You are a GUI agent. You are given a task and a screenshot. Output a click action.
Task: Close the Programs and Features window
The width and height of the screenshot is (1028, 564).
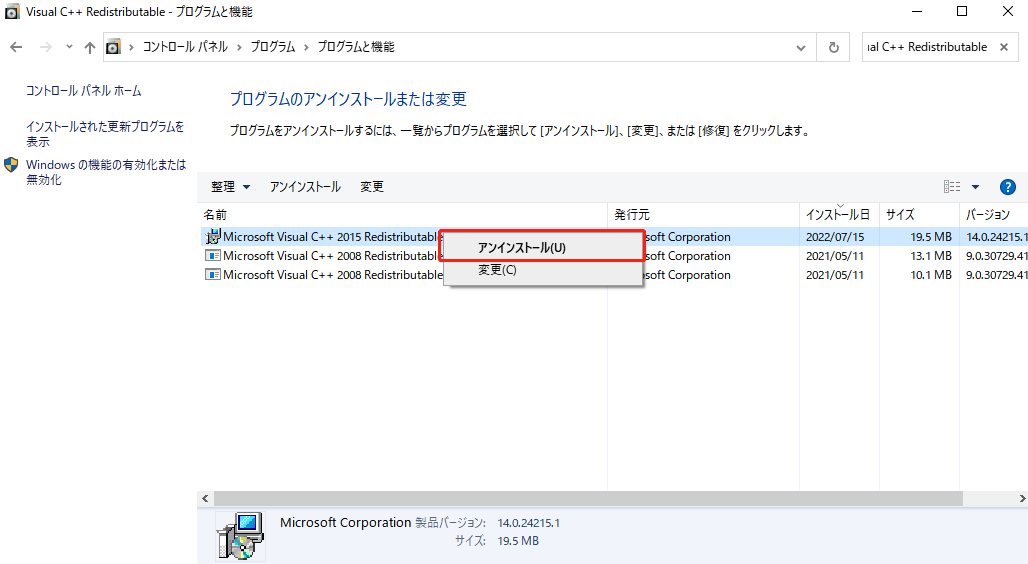1008,12
